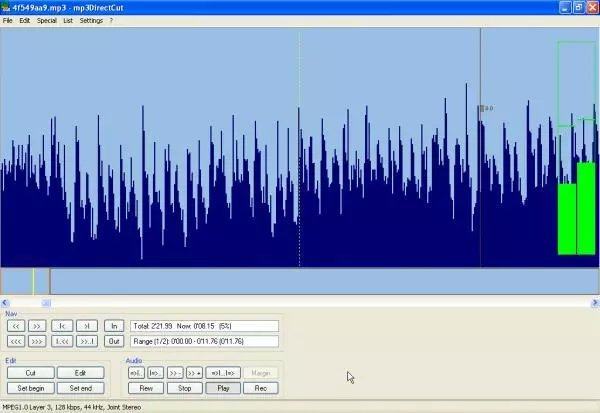
Task: Zoom with the In button
Action: tap(114, 326)
